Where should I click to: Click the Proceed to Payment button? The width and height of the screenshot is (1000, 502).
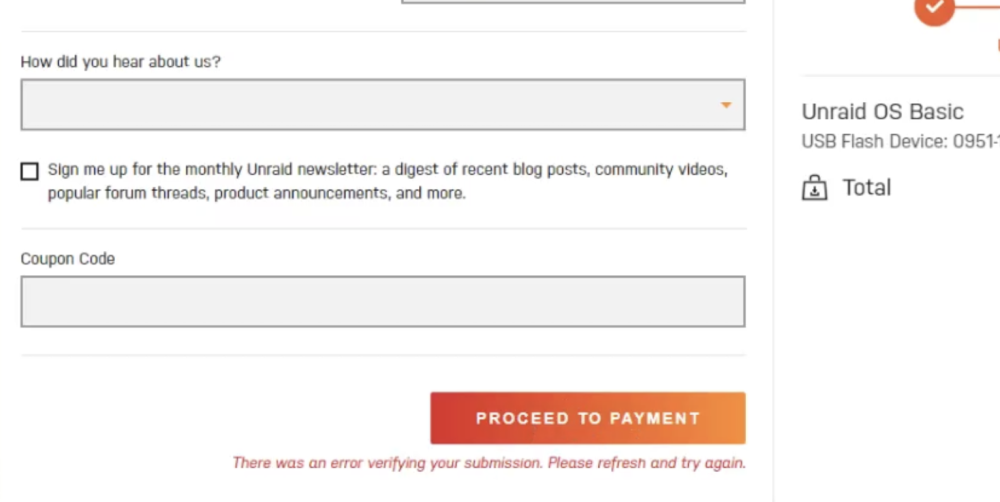(587, 418)
